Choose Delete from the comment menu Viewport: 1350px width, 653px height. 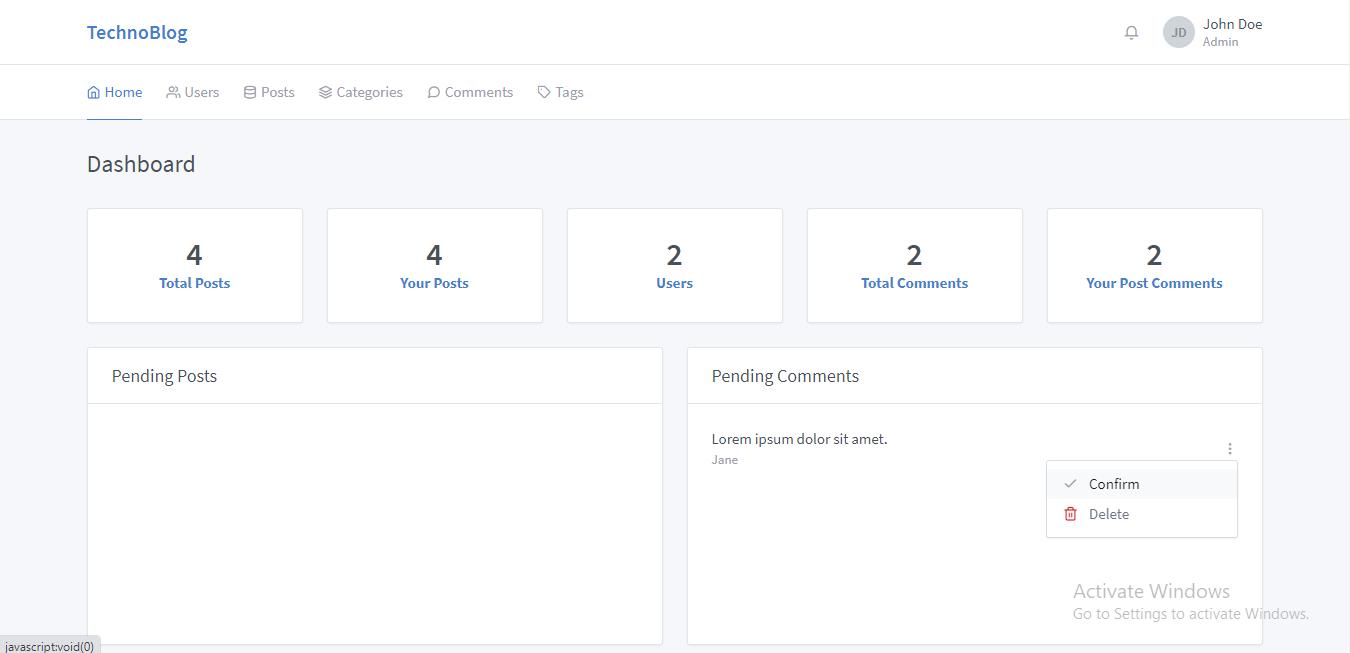pos(1109,514)
